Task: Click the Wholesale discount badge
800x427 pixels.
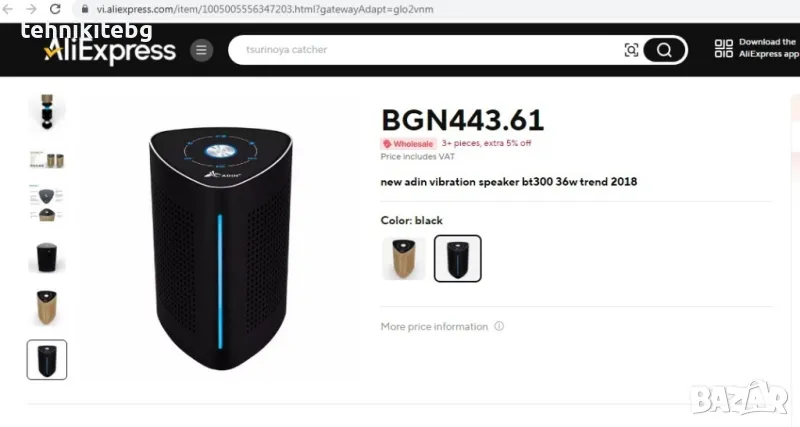Action: [408, 144]
